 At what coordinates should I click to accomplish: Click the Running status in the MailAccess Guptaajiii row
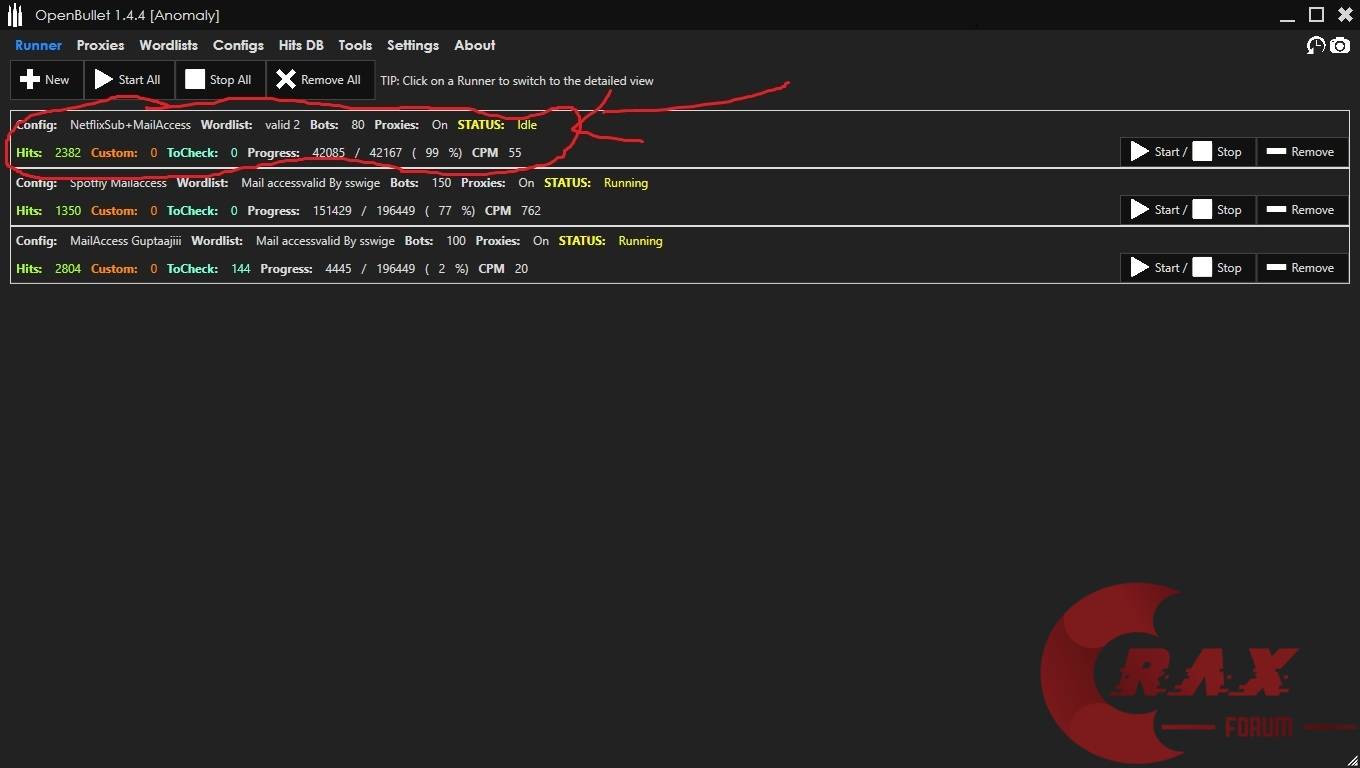(x=641, y=241)
